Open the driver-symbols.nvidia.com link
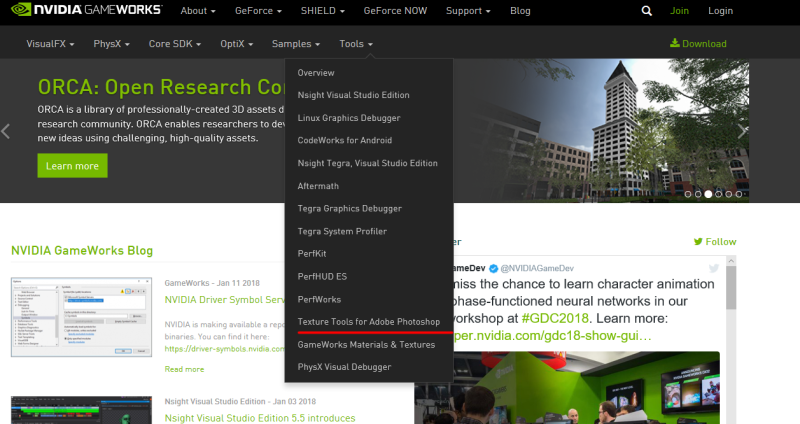Screen dimensions: 800x424 224,349
